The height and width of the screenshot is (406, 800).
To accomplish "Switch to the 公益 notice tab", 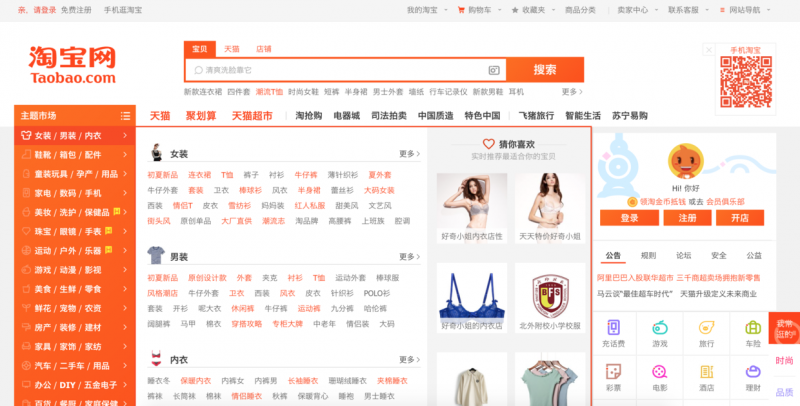I will click(754, 256).
